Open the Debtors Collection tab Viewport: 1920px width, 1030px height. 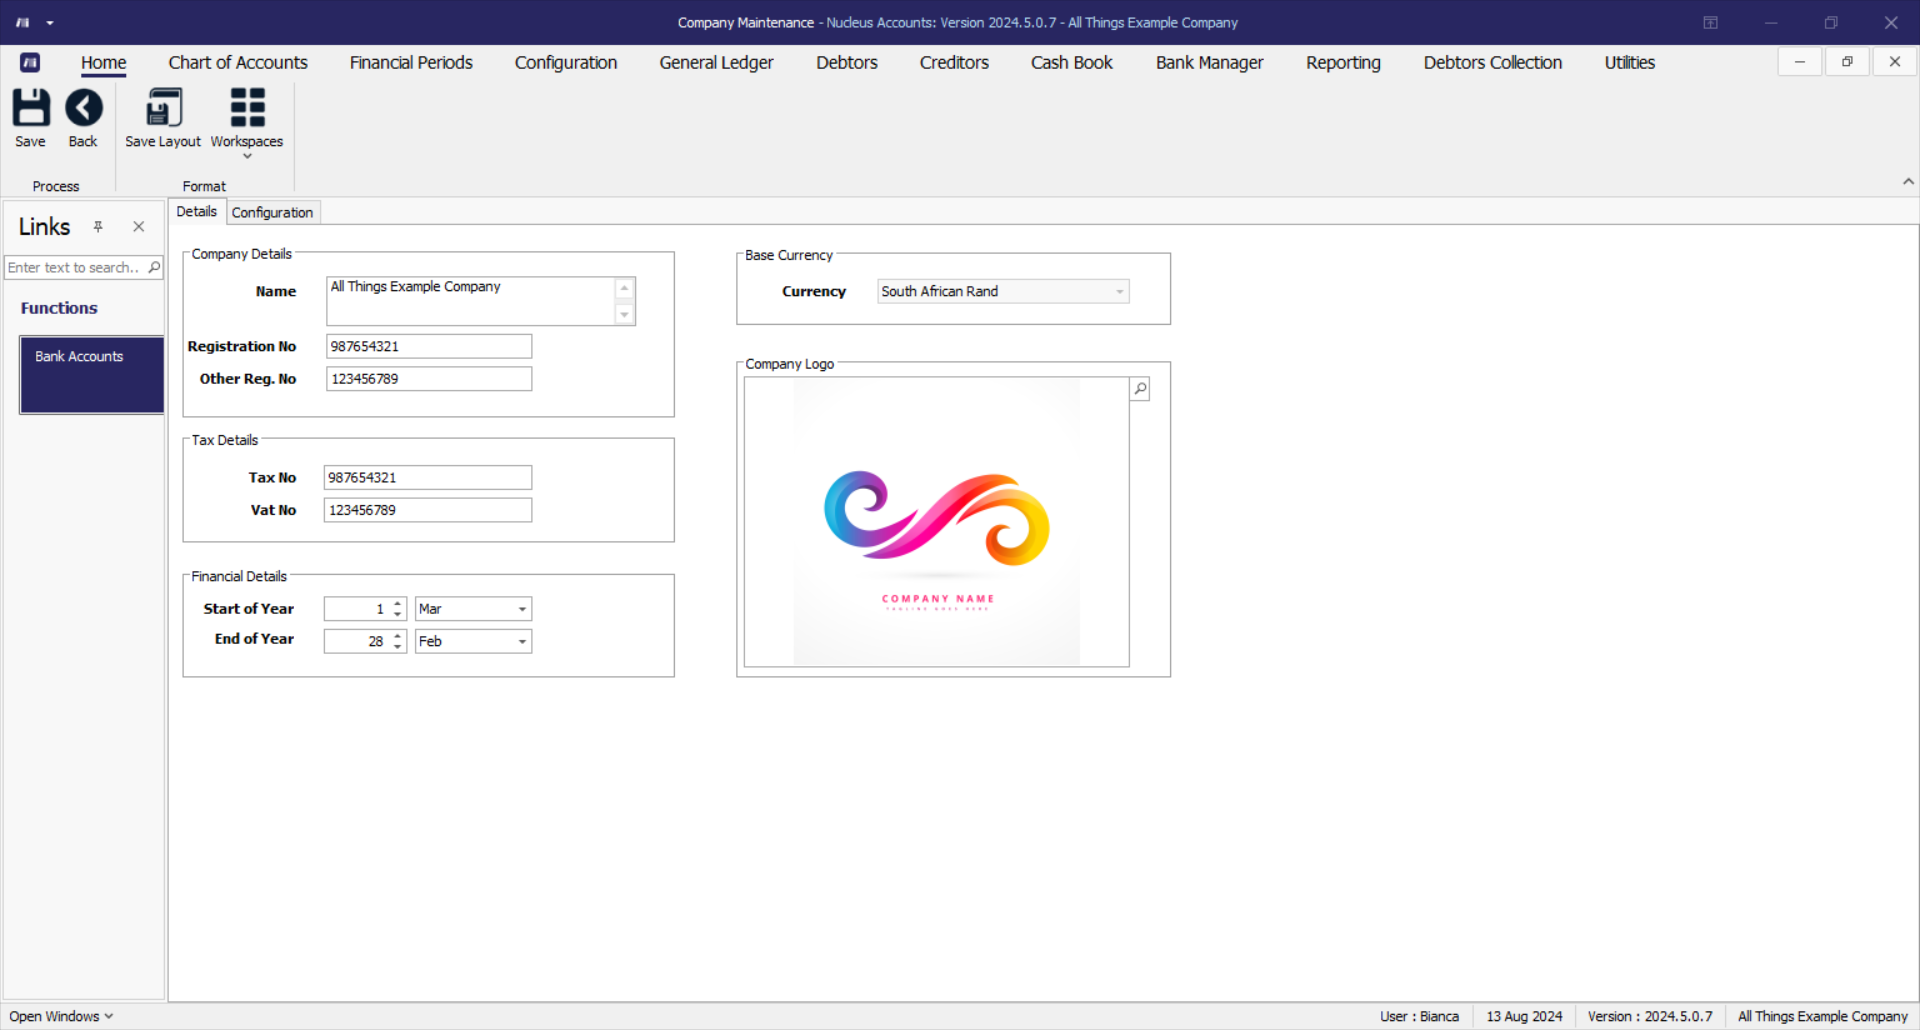click(1493, 62)
